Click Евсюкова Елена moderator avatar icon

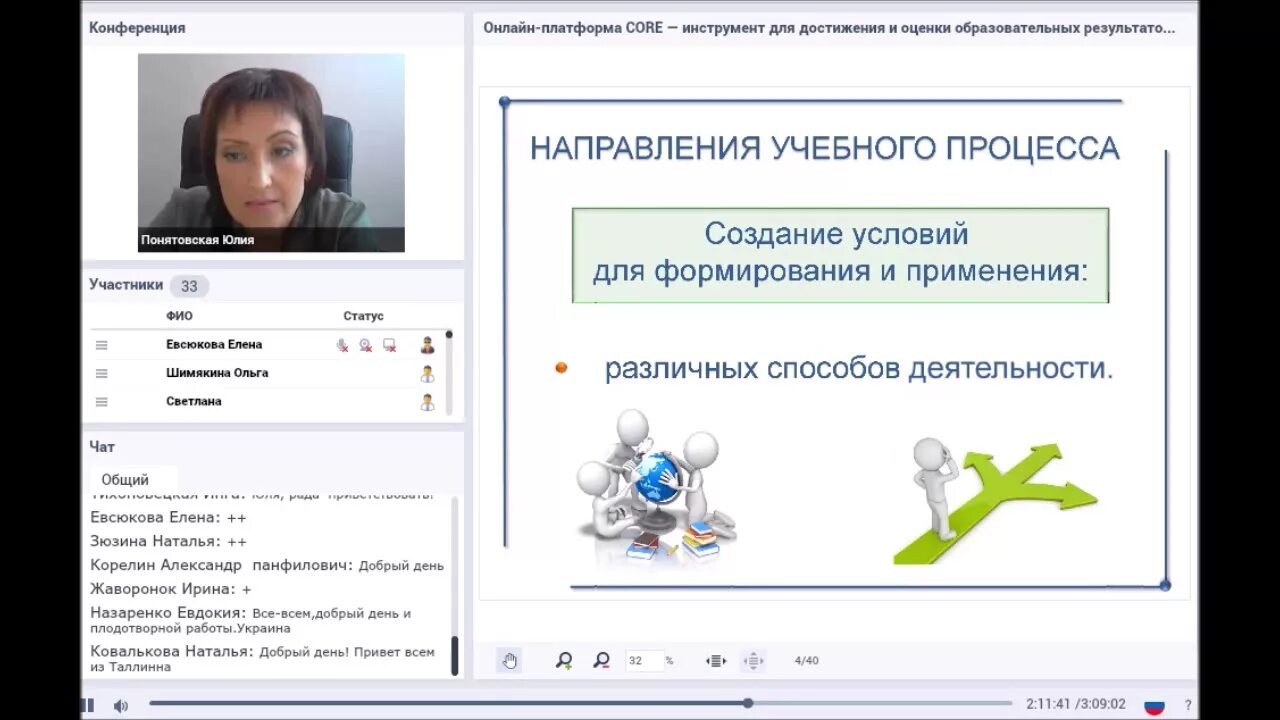(427, 345)
